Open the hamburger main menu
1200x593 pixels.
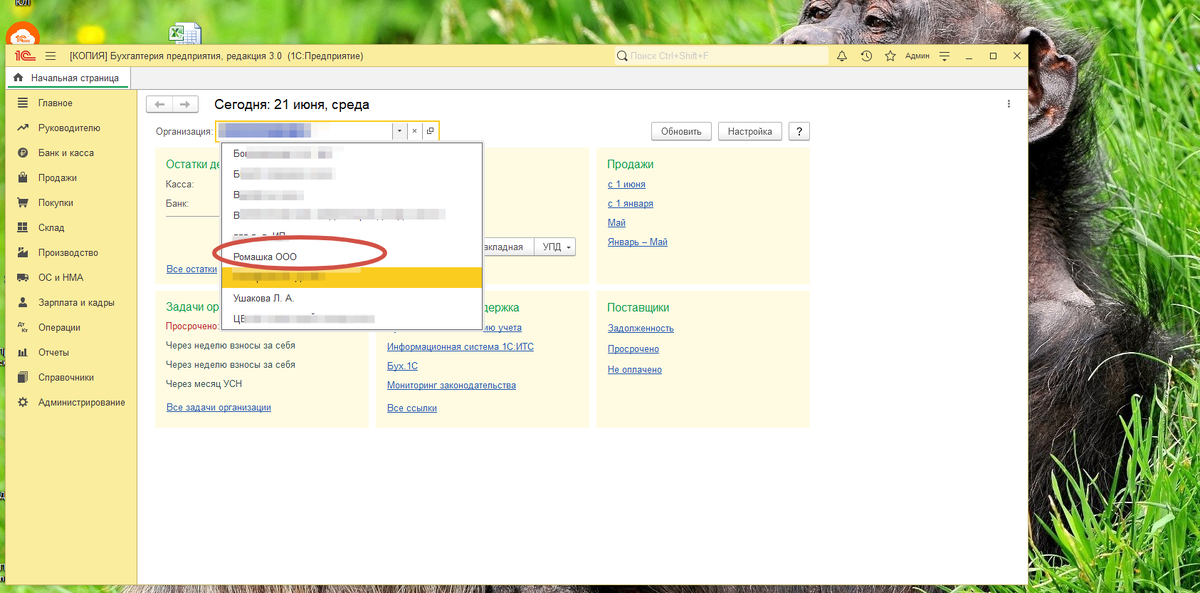tap(50, 56)
